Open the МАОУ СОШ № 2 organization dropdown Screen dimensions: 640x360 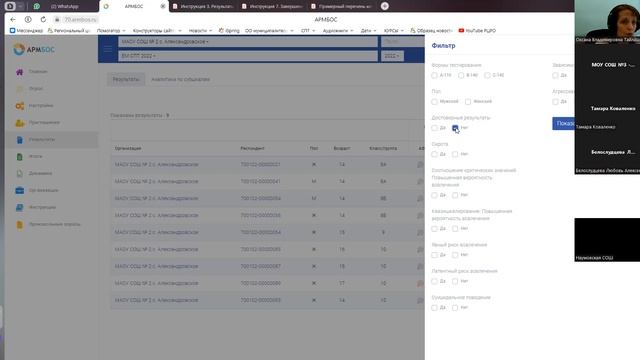248,42
